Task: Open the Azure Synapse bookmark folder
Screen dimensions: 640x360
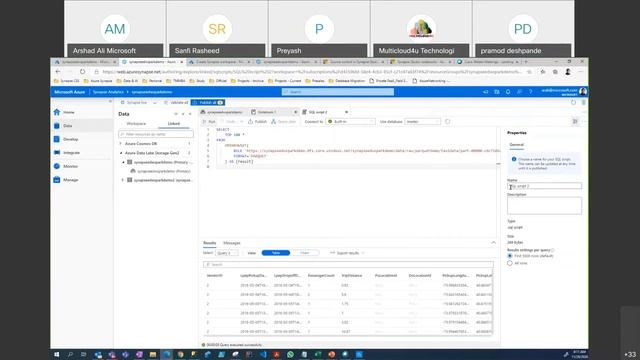Action: pos(98,81)
